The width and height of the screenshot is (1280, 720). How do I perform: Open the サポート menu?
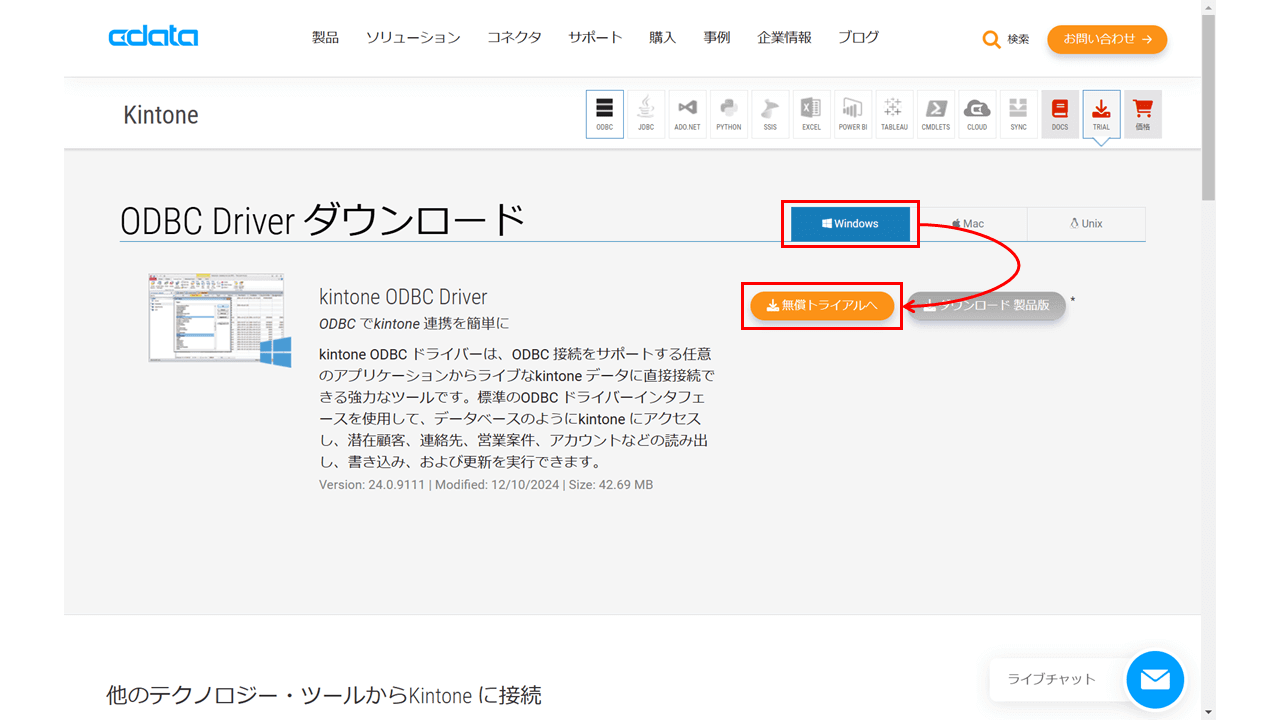click(595, 38)
